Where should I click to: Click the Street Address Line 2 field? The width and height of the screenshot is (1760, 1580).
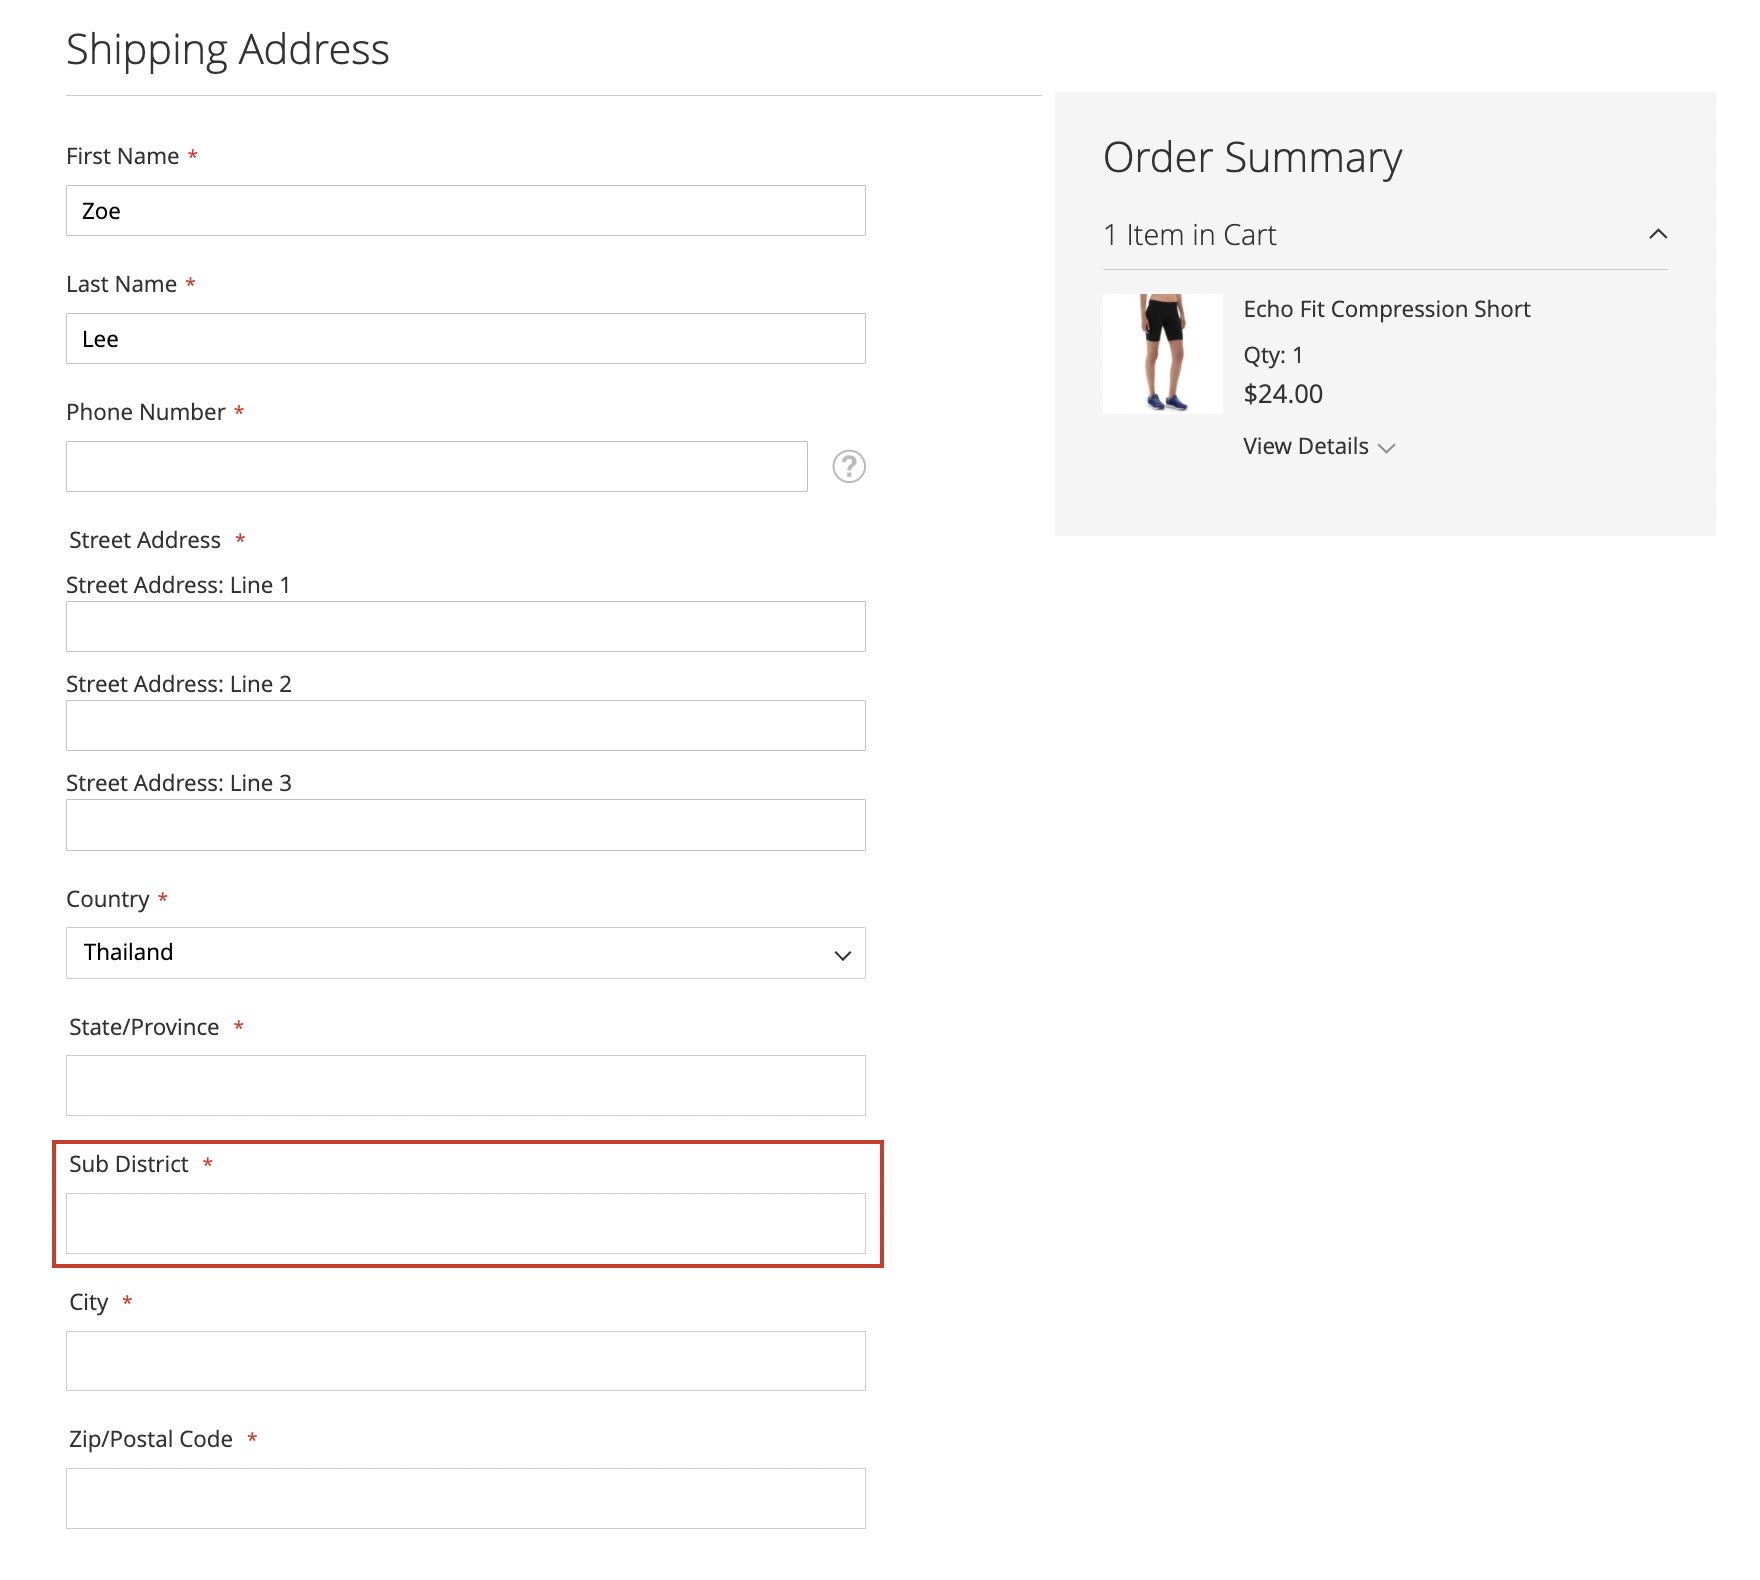tap(465, 725)
